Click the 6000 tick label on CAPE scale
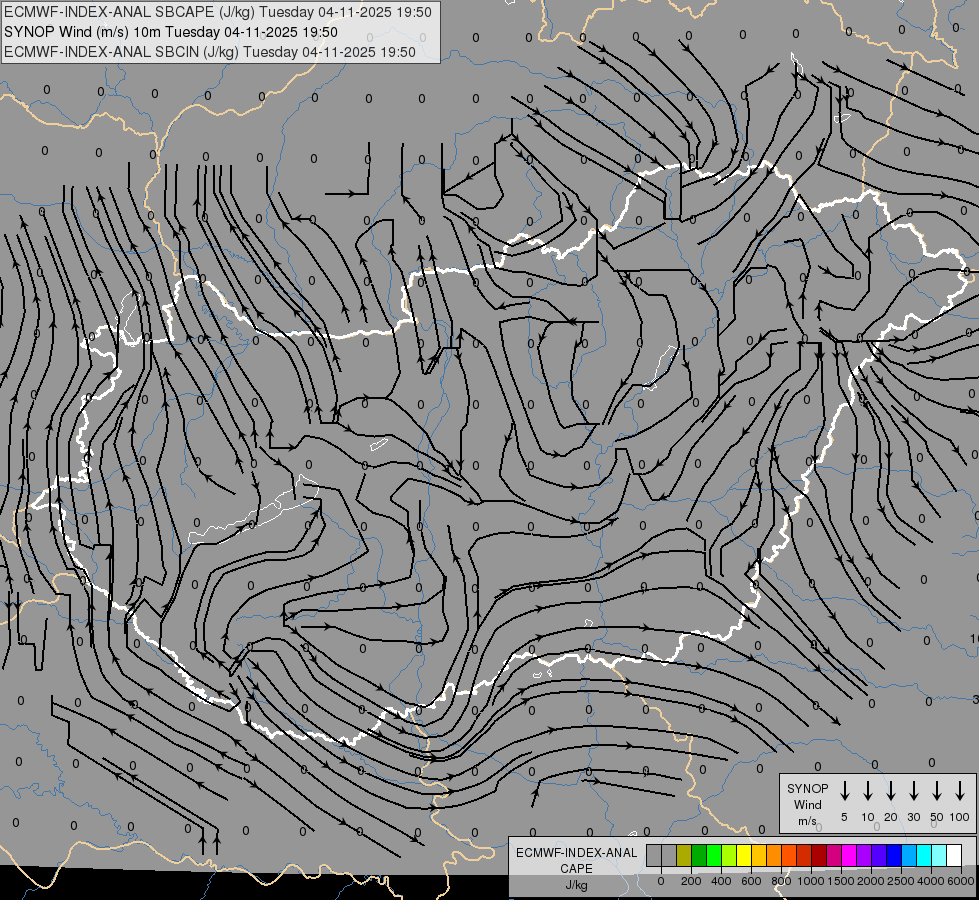 point(961,881)
